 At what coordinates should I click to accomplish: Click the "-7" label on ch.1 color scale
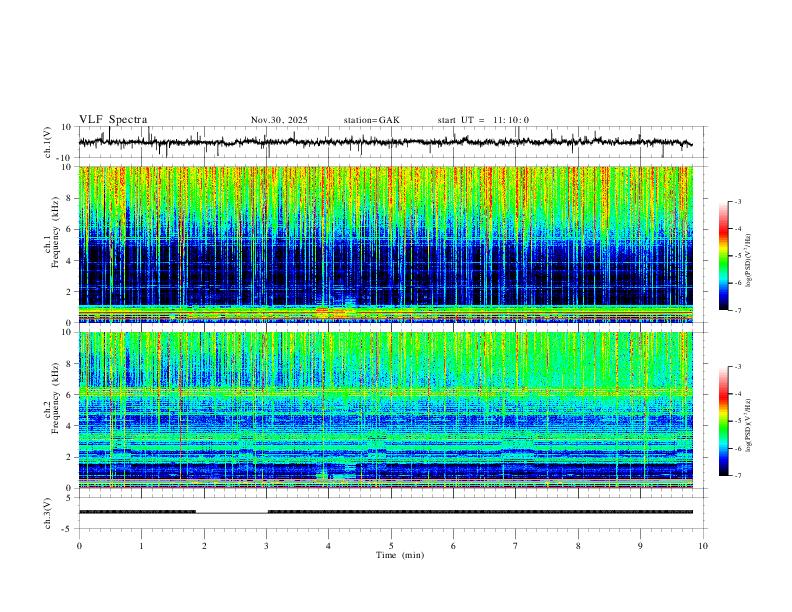pos(737,311)
